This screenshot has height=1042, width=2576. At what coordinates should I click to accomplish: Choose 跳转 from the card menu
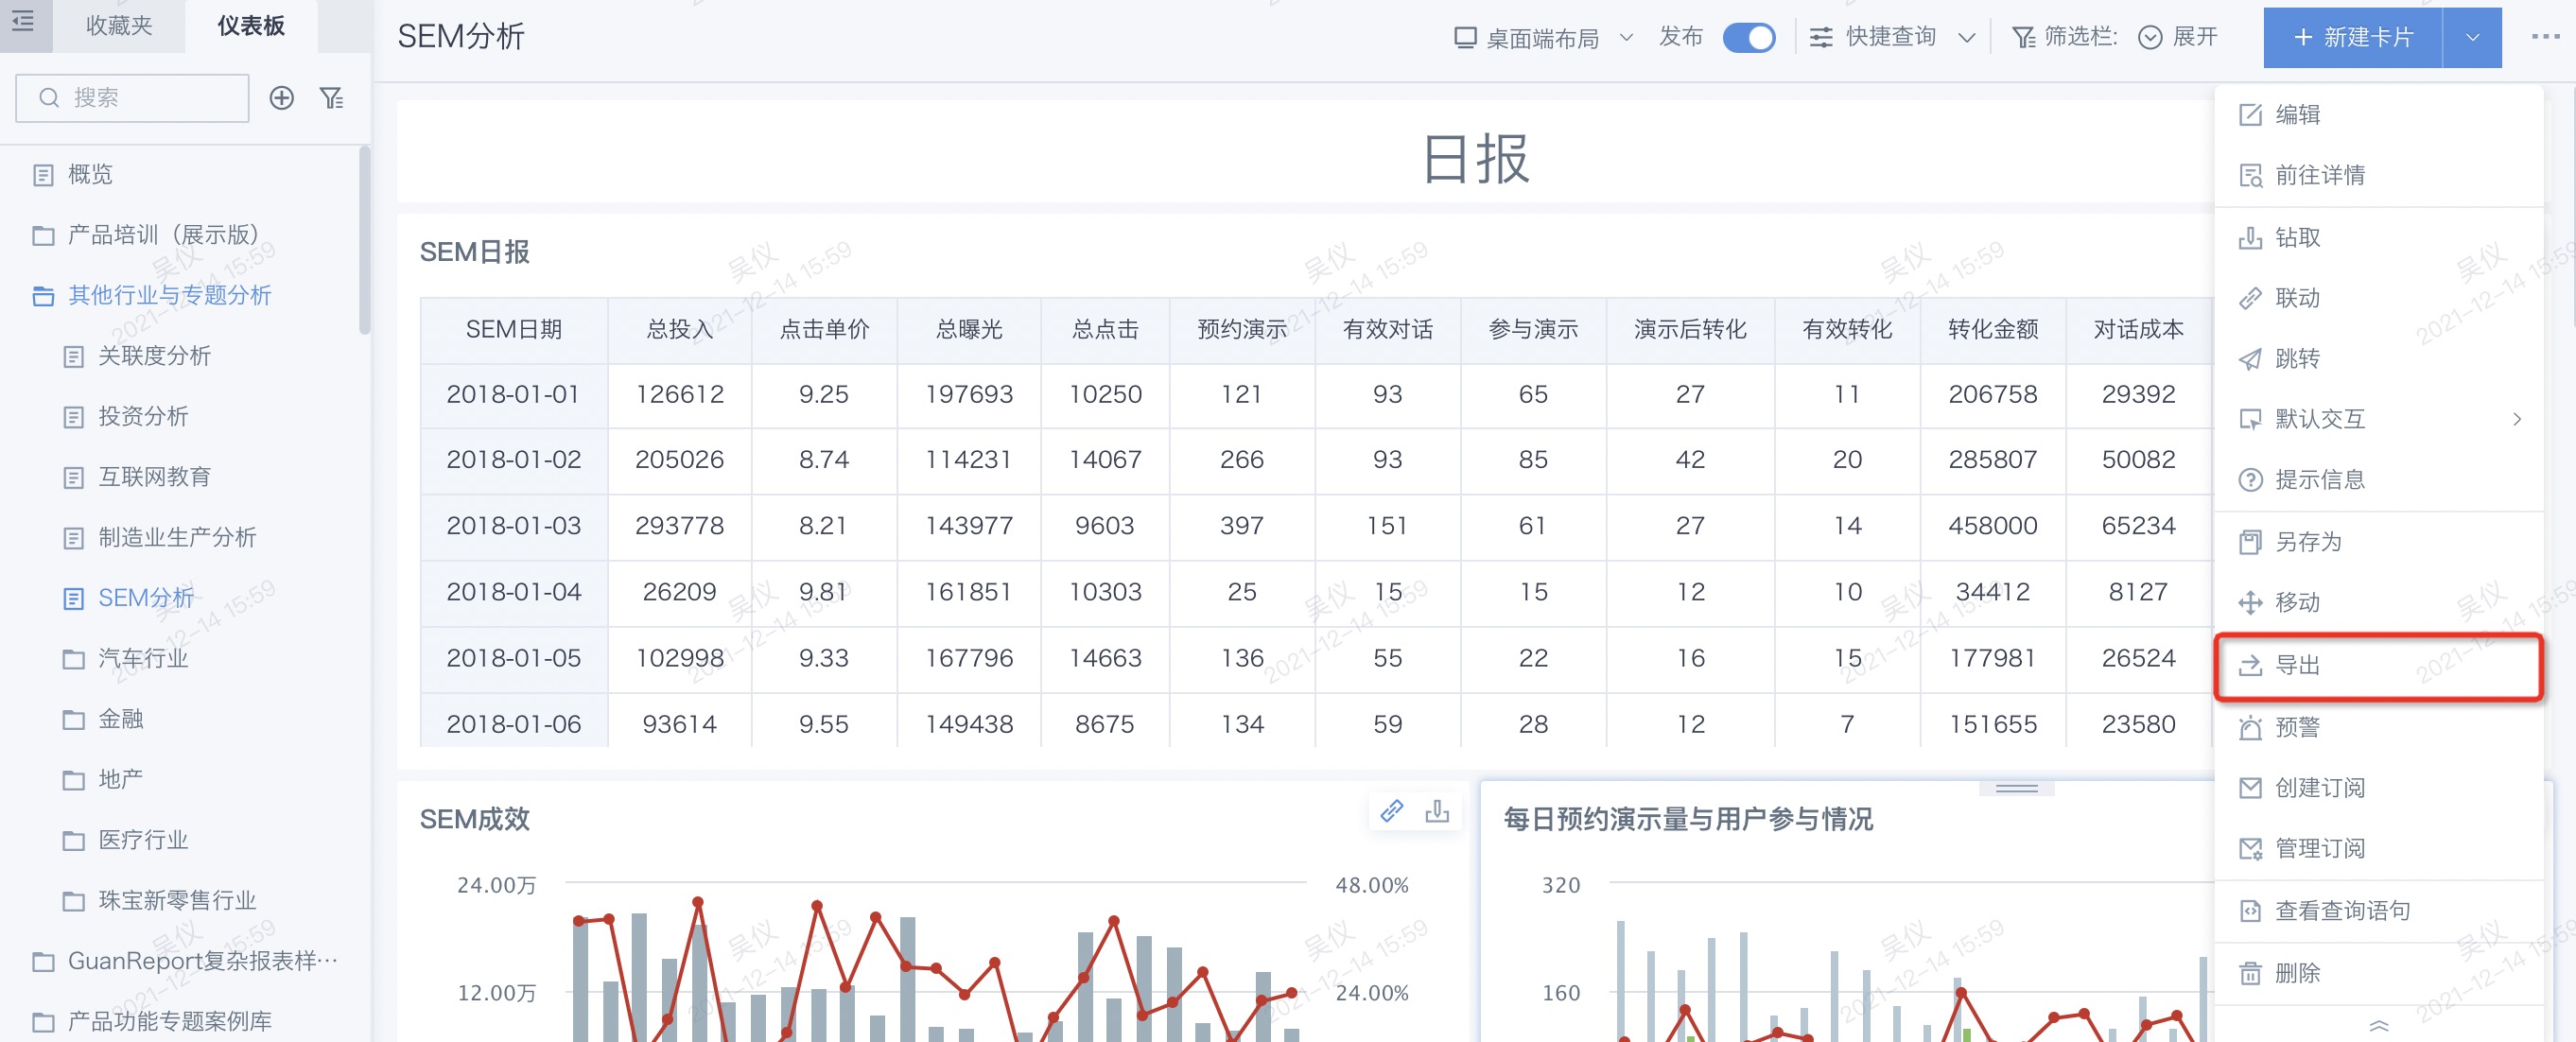click(2379, 359)
